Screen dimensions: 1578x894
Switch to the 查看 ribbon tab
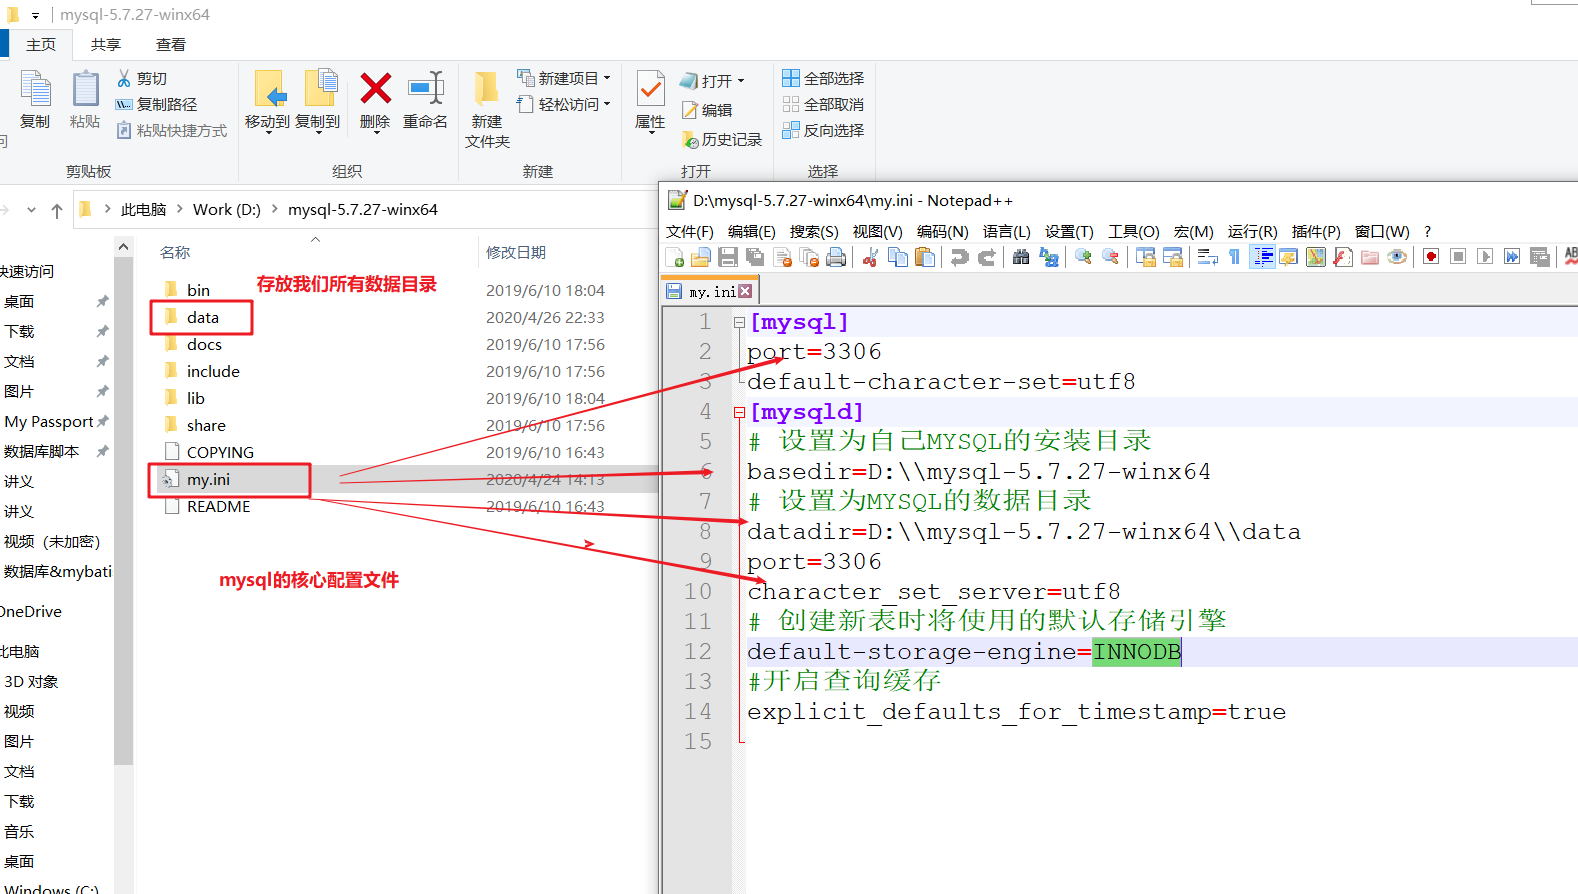(x=171, y=45)
